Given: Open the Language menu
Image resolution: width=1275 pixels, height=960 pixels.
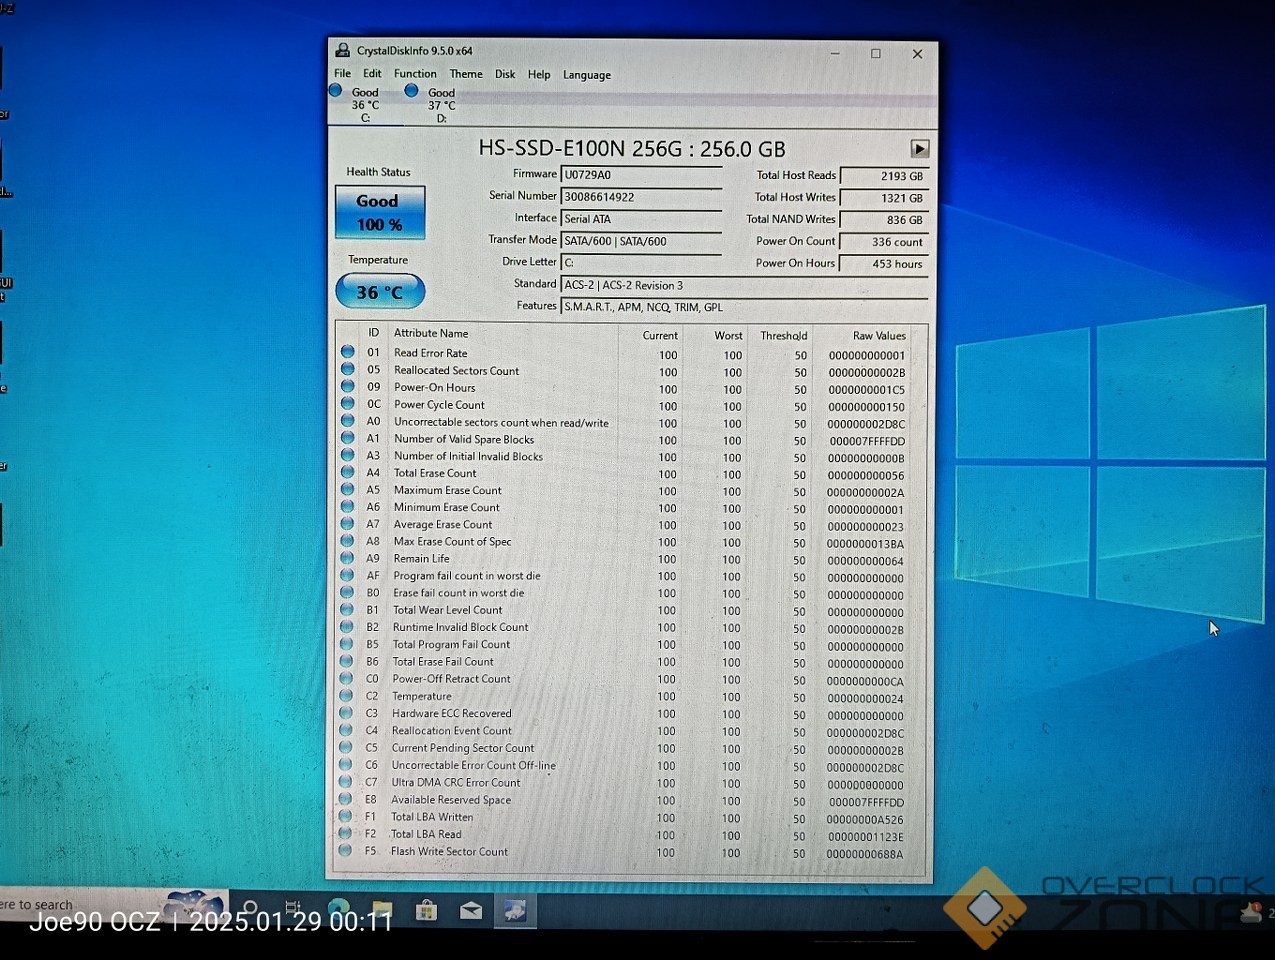Looking at the screenshot, I should [587, 75].
